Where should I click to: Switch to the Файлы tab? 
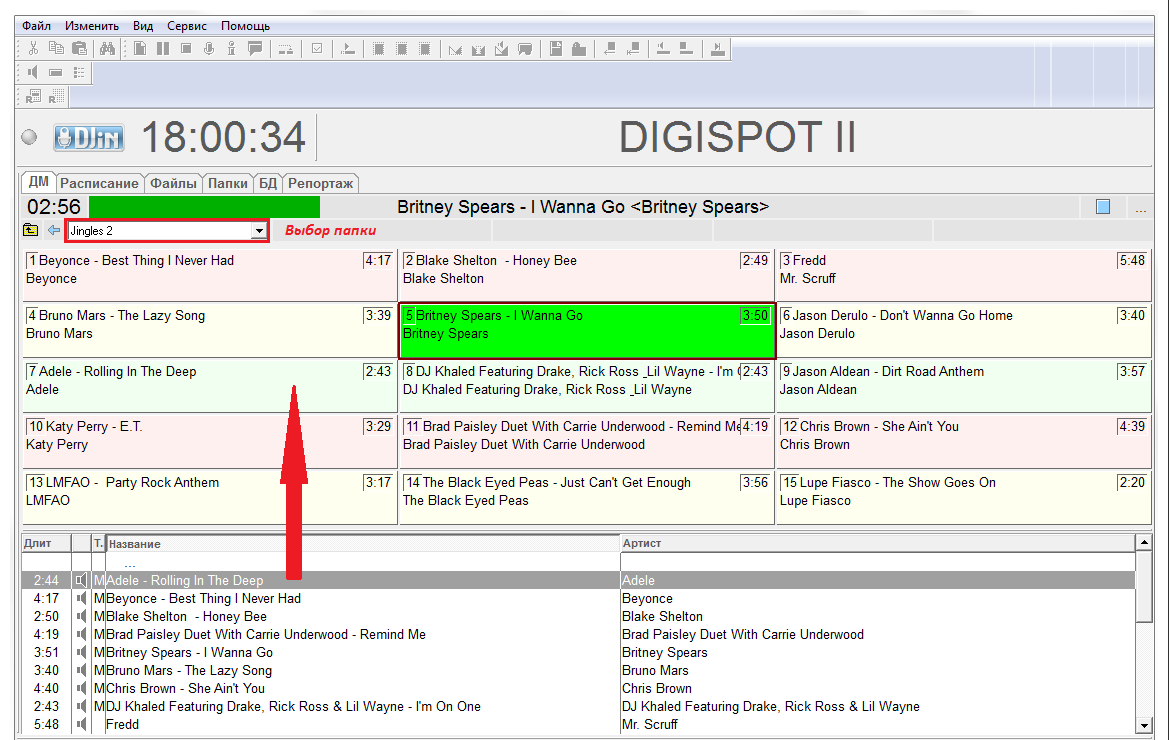point(173,183)
